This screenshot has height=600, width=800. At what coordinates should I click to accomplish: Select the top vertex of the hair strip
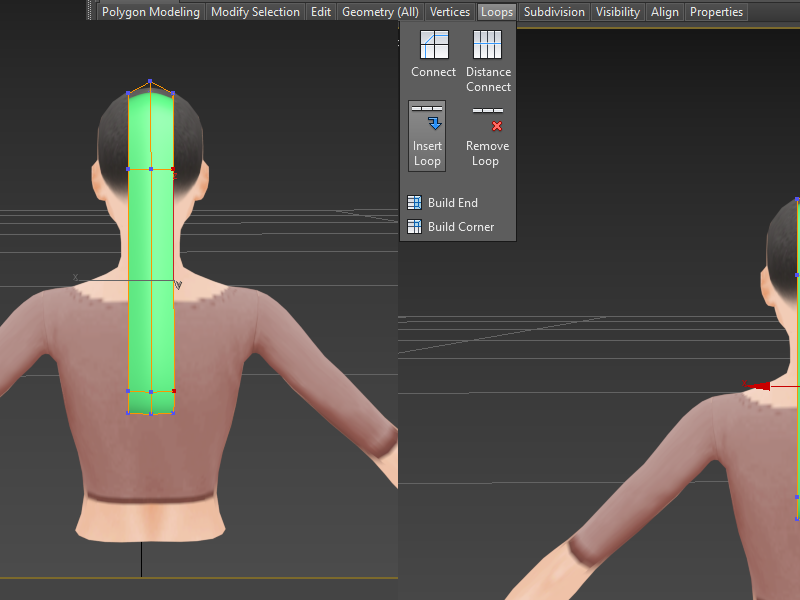pos(150,81)
